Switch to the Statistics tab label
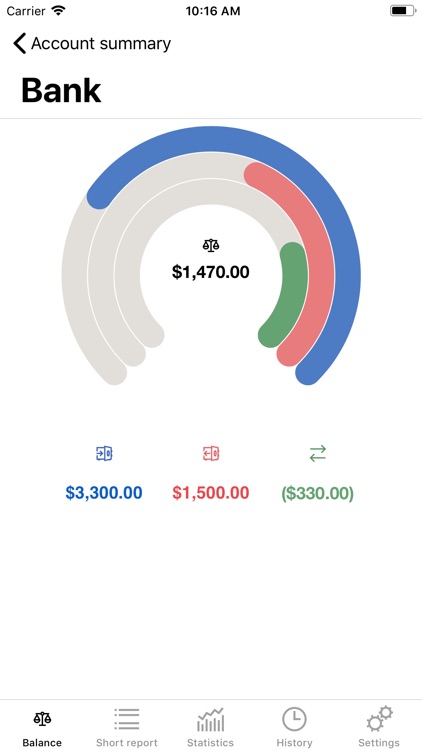This screenshot has width=422, height=750. point(211,743)
